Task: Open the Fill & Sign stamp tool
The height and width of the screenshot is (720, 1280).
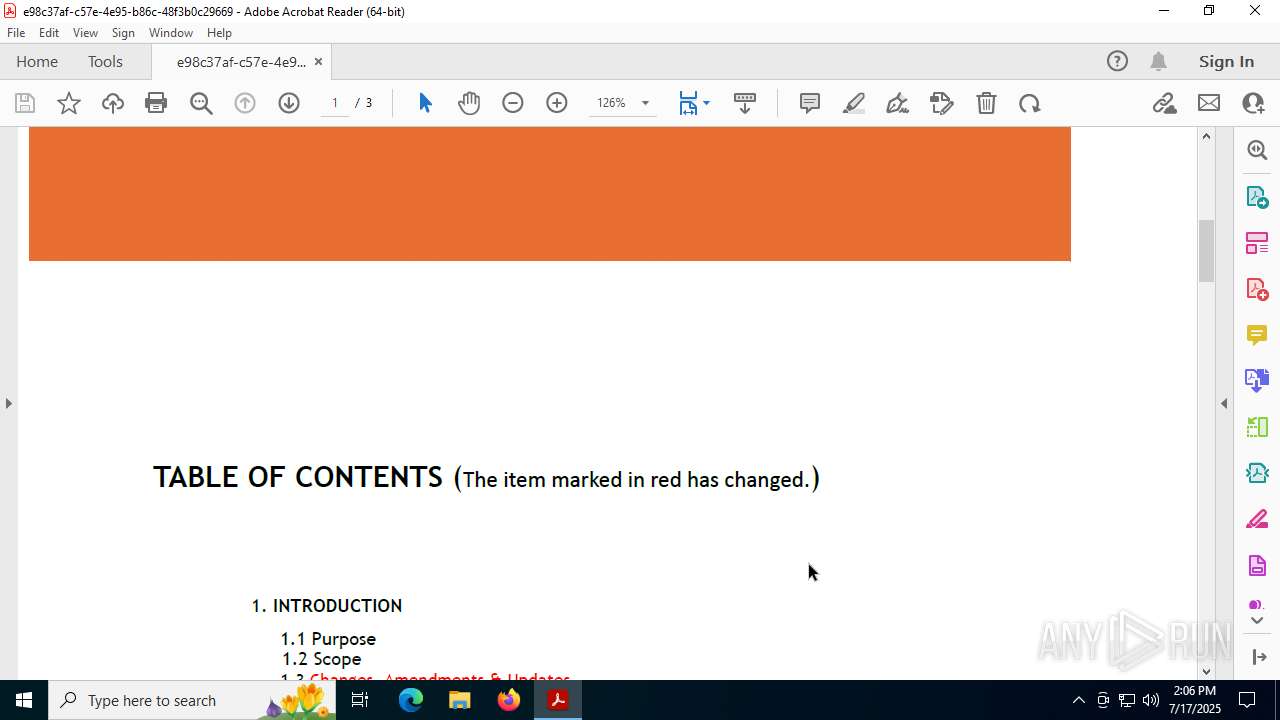Action: point(942,103)
